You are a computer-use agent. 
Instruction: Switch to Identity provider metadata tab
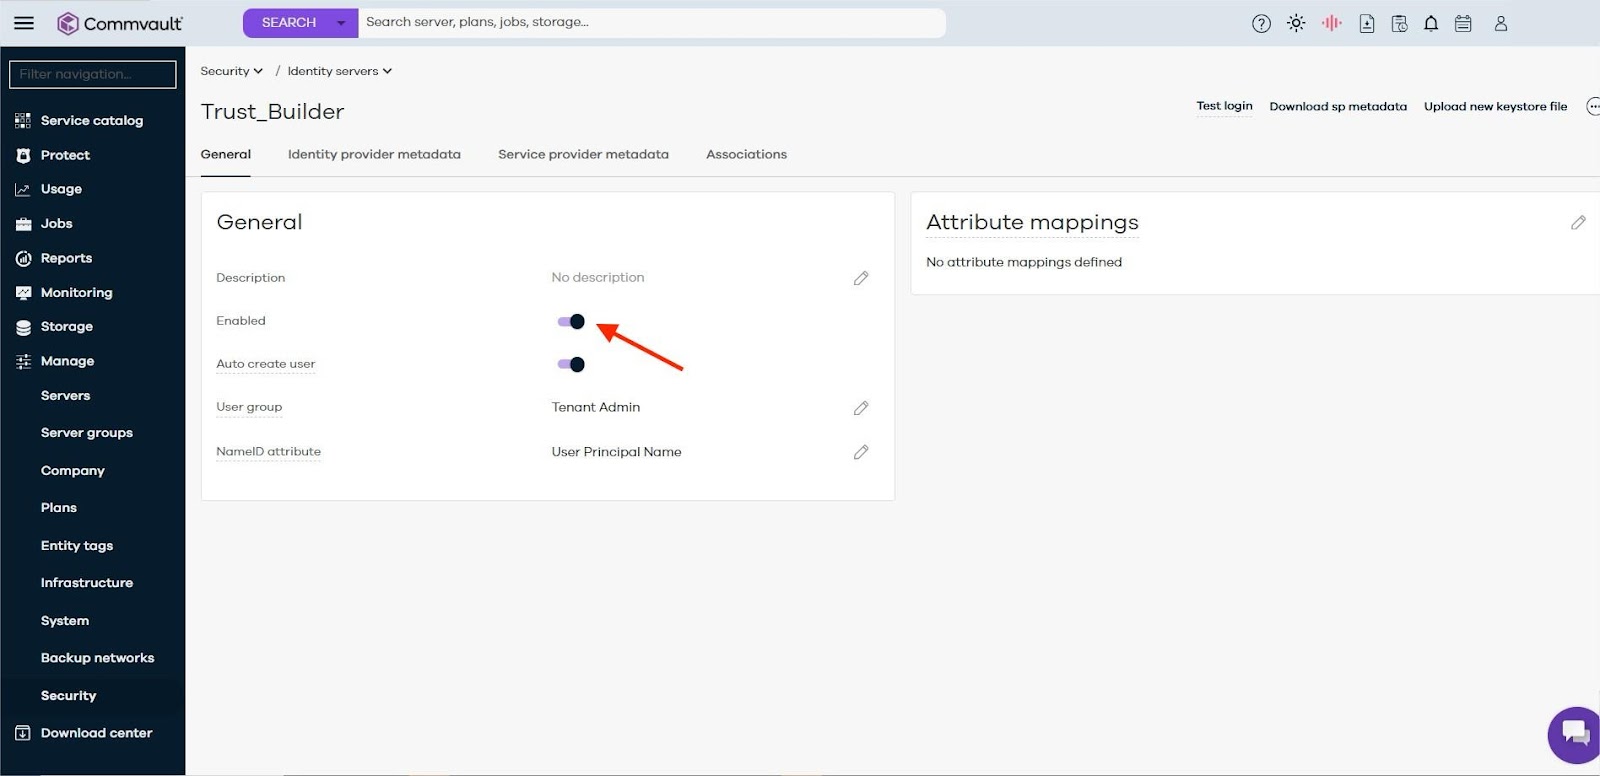coord(374,154)
